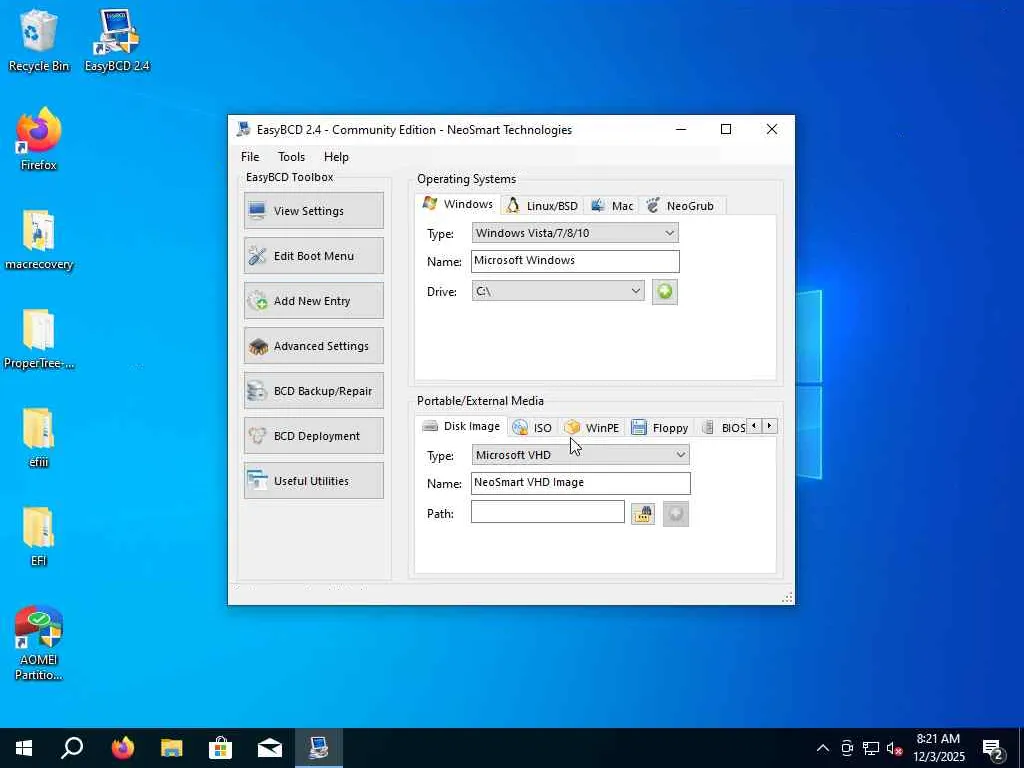Open the Help menu
This screenshot has width=1024, height=768.
pos(336,157)
